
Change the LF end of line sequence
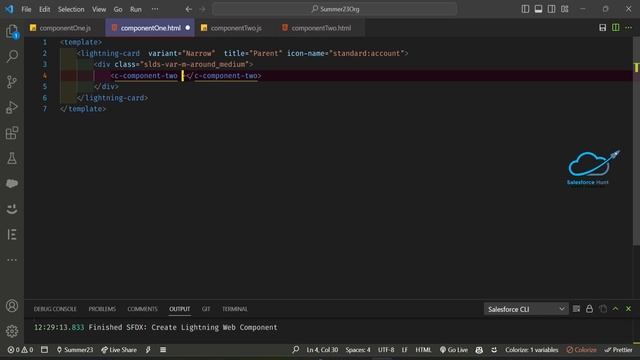click(x=404, y=350)
